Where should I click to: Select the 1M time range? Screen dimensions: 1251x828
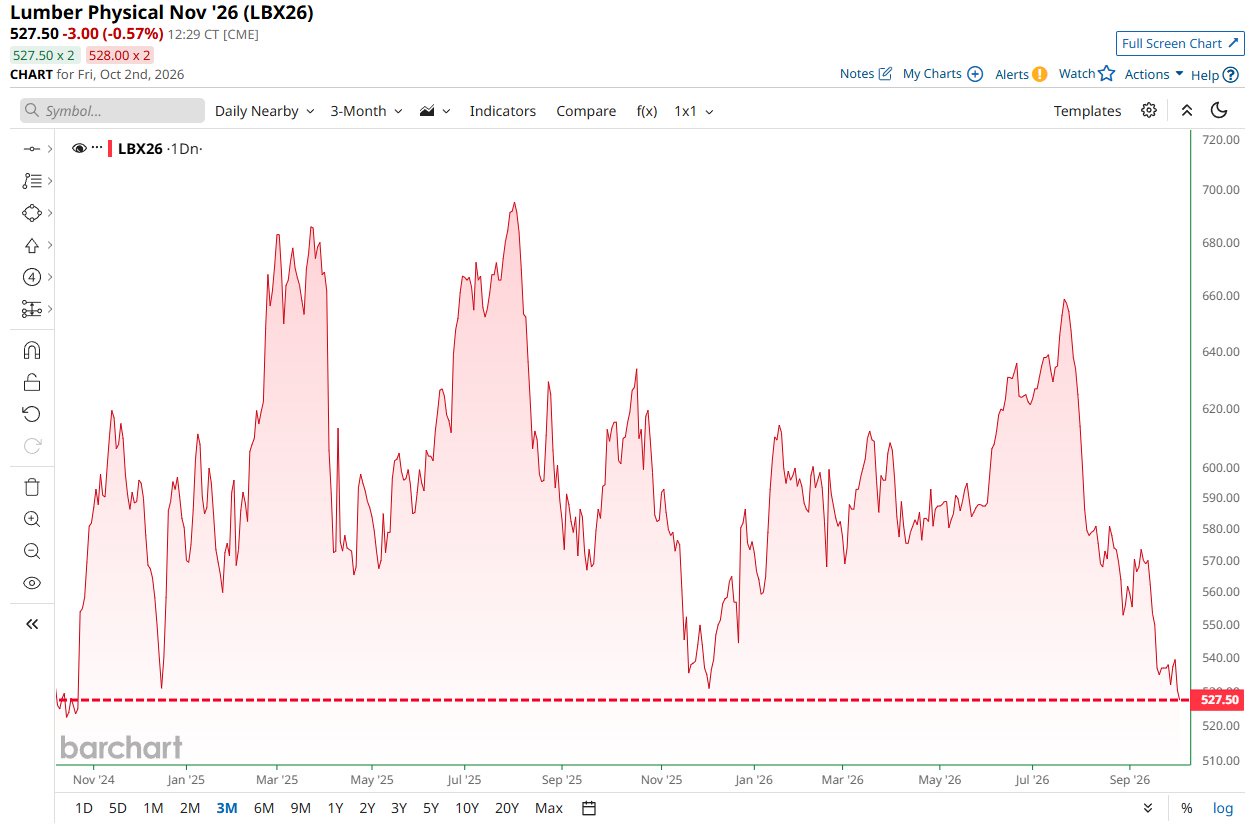click(153, 808)
